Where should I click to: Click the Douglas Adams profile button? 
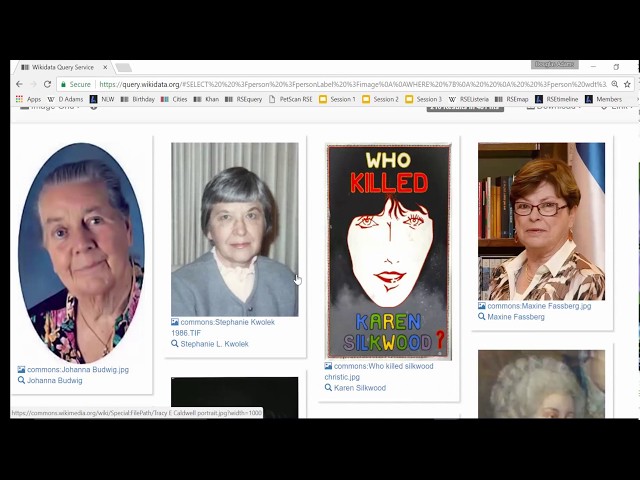[x=555, y=64]
